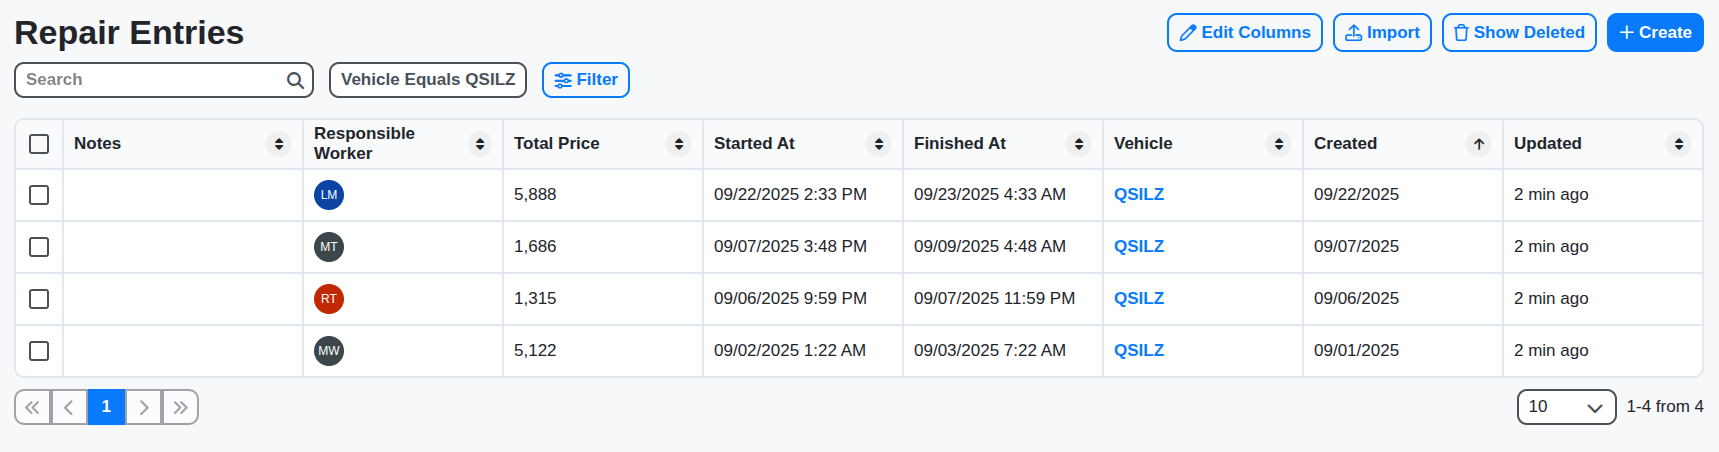
Task: Click the Create button
Action: tap(1655, 33)
